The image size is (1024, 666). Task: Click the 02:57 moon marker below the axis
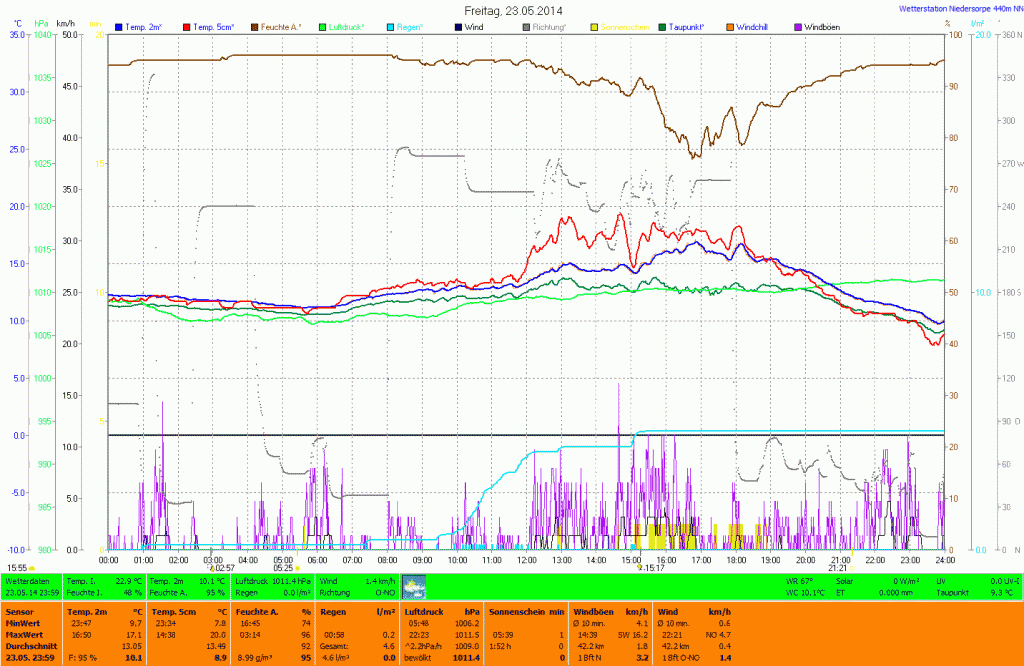click(222, 567)
